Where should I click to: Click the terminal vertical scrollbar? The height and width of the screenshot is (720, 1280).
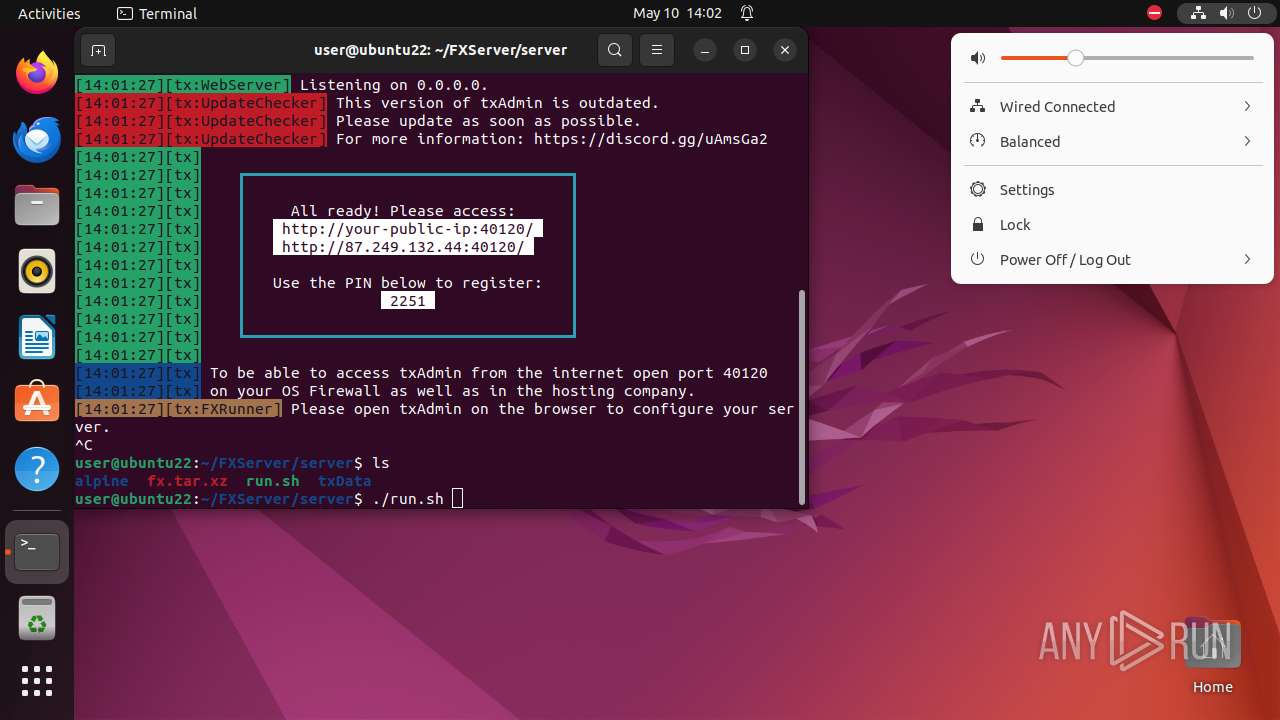tap(801, 396)
